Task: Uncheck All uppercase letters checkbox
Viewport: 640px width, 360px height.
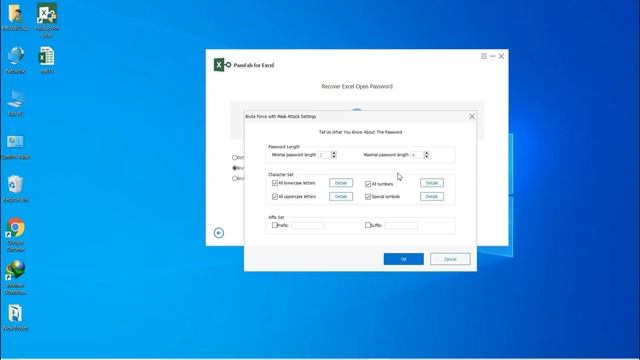Action: (275, 196)
